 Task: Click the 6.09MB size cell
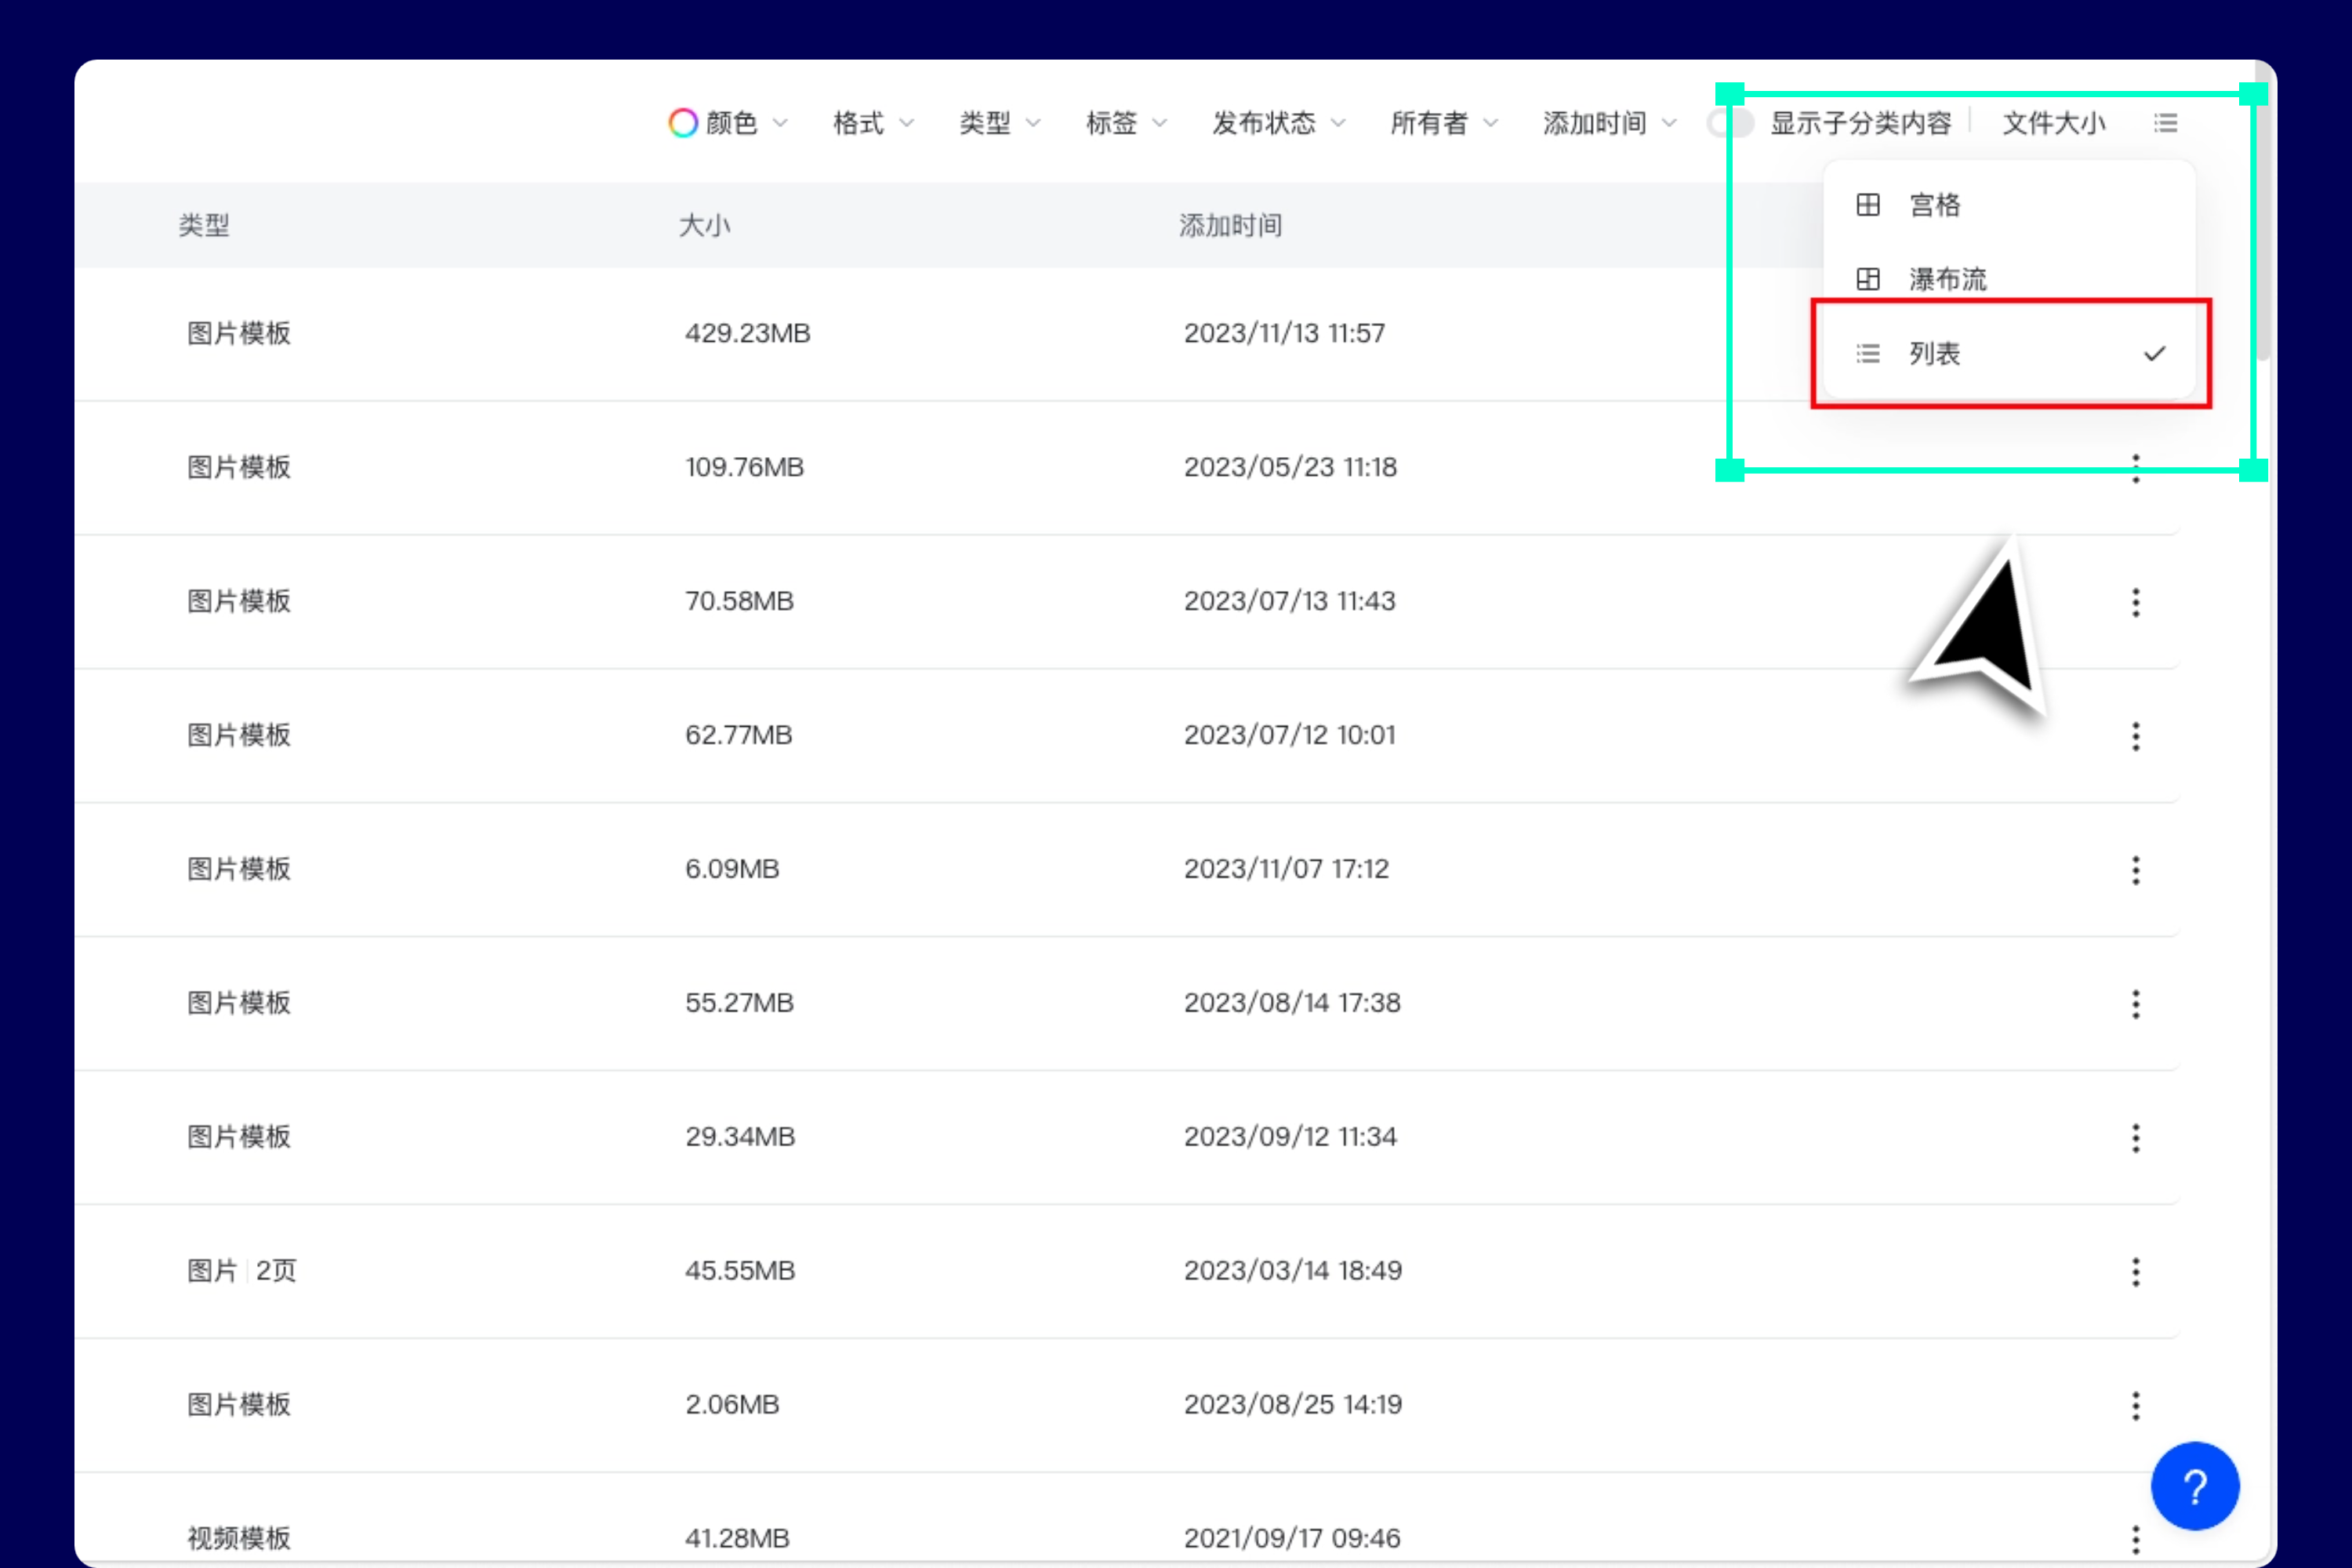[x=732, y=869]
